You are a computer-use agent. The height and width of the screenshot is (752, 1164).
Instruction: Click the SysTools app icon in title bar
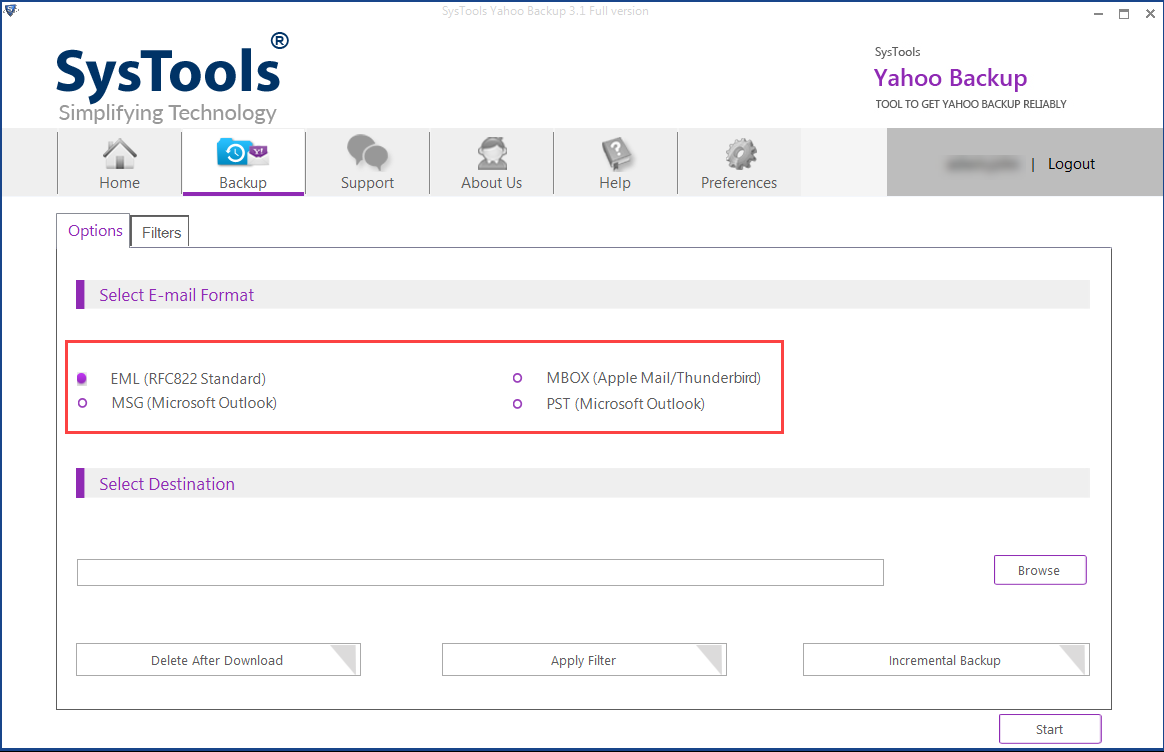pos(10,10)
